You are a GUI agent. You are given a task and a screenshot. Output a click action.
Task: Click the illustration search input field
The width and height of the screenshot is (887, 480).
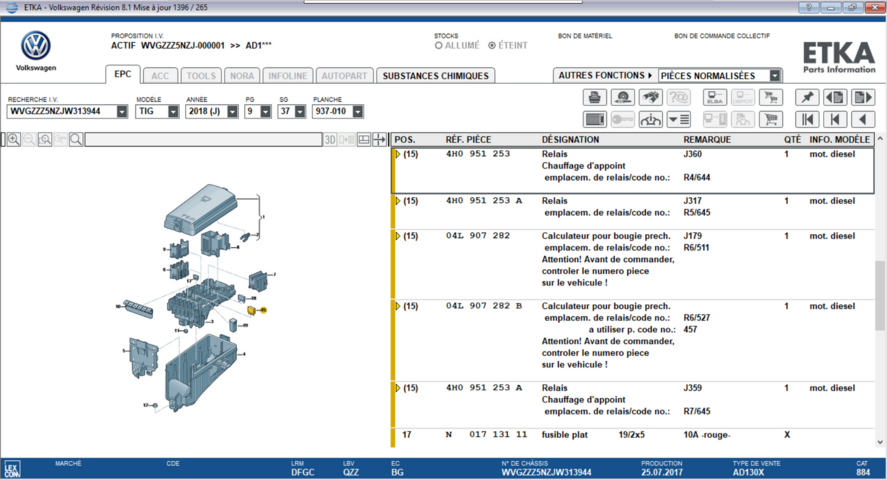click(x=203, y=140)
